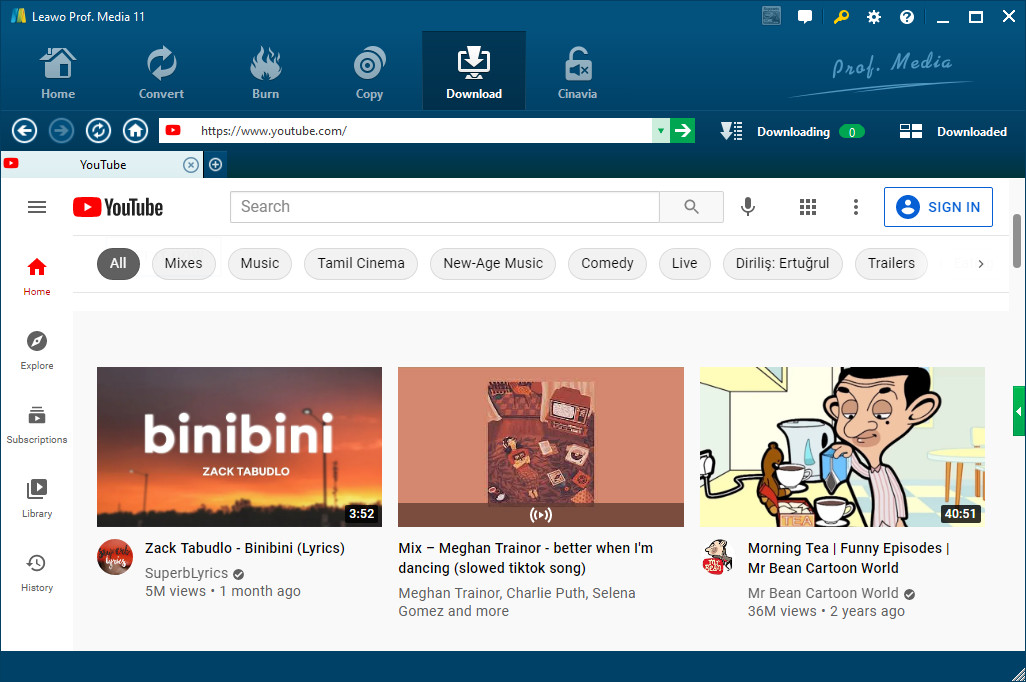The height and width of the screenshot is (682, 1026).
Task: Click the YouTube Search input field
Action: pos(445,207)
